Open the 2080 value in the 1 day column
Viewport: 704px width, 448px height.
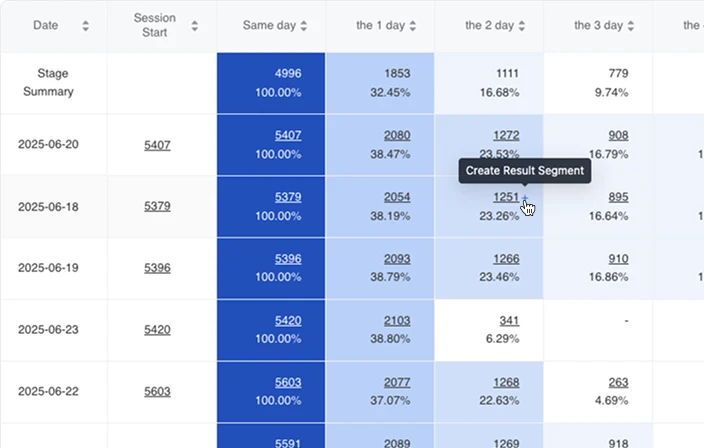tap(397, 135)
